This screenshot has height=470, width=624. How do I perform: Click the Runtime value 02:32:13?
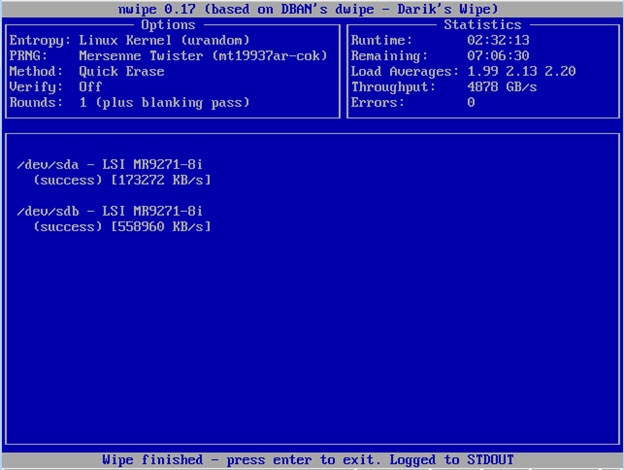click(x=498, y=40)
